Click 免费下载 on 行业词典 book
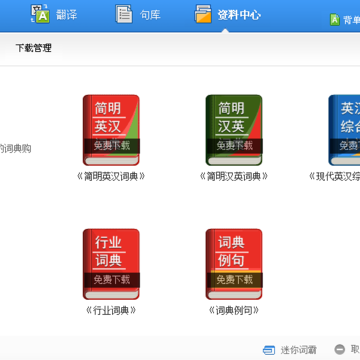The height and width of the screenshot is (360, 360). [x=112, y=280]
